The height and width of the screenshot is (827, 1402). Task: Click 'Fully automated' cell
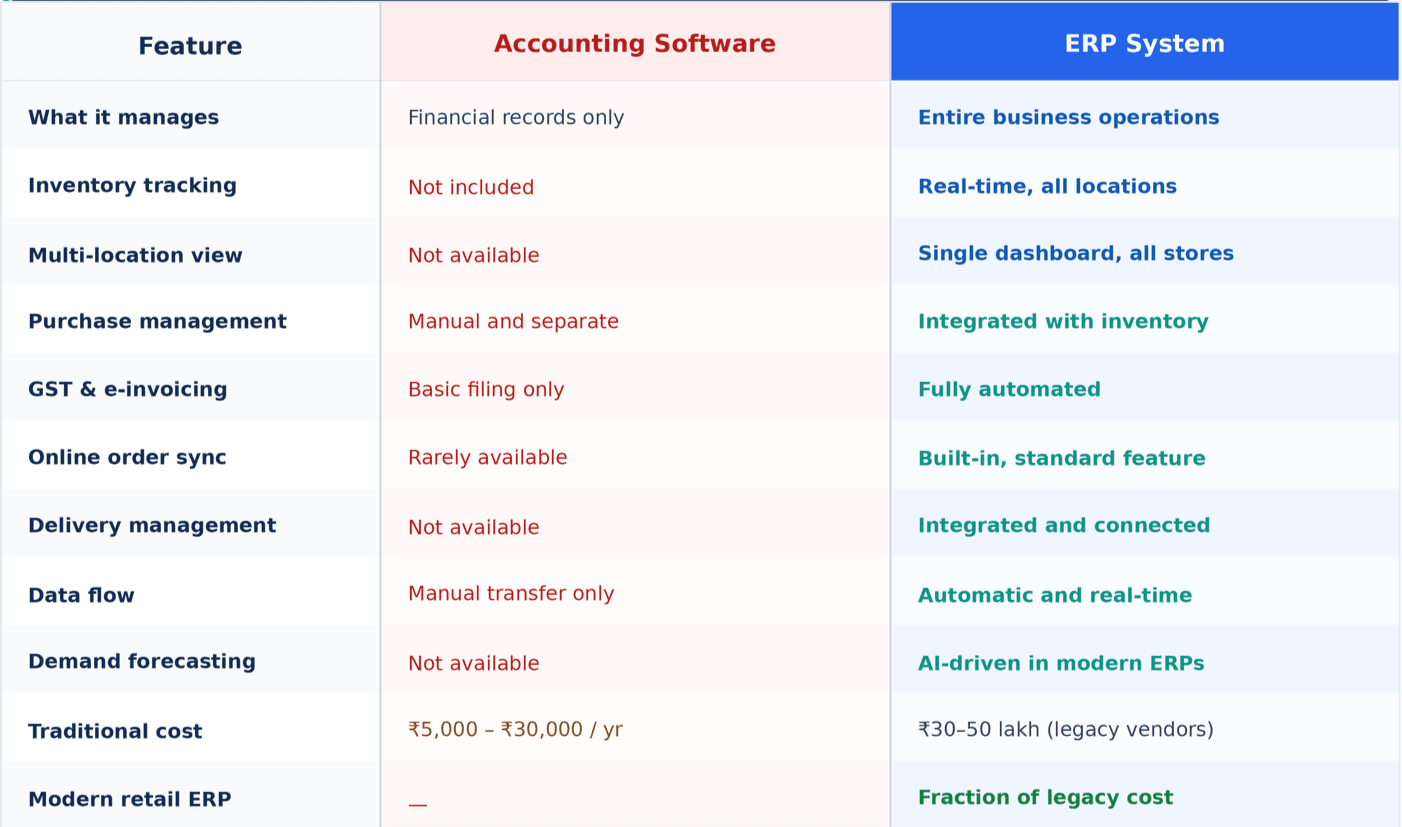click(1009, 390)
